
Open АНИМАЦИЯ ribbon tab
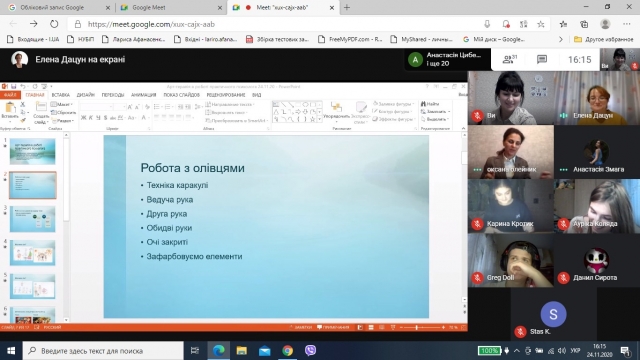[x=143, y=95]
